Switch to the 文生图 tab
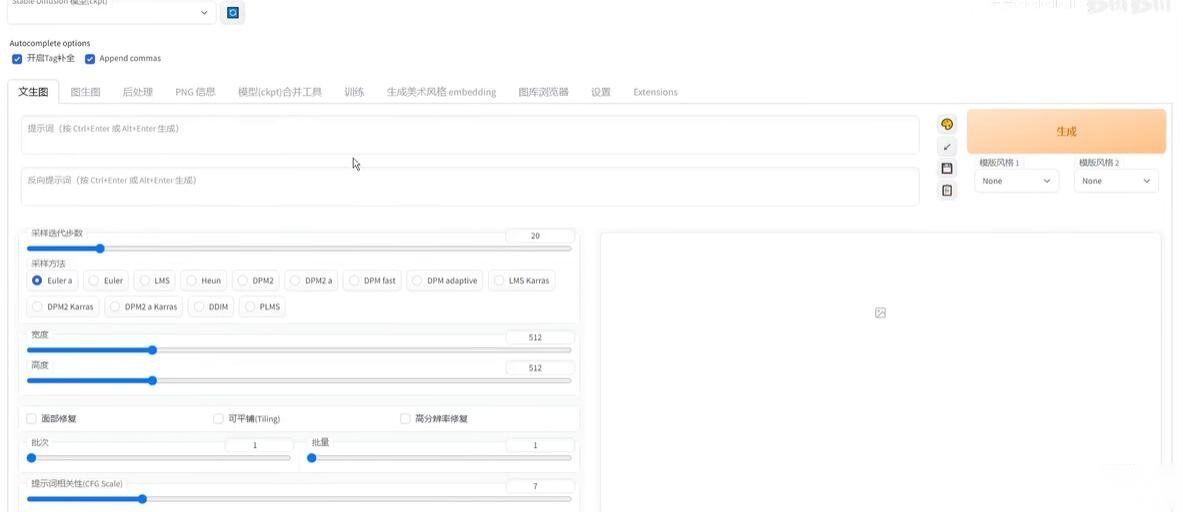 tap(33, 92)
